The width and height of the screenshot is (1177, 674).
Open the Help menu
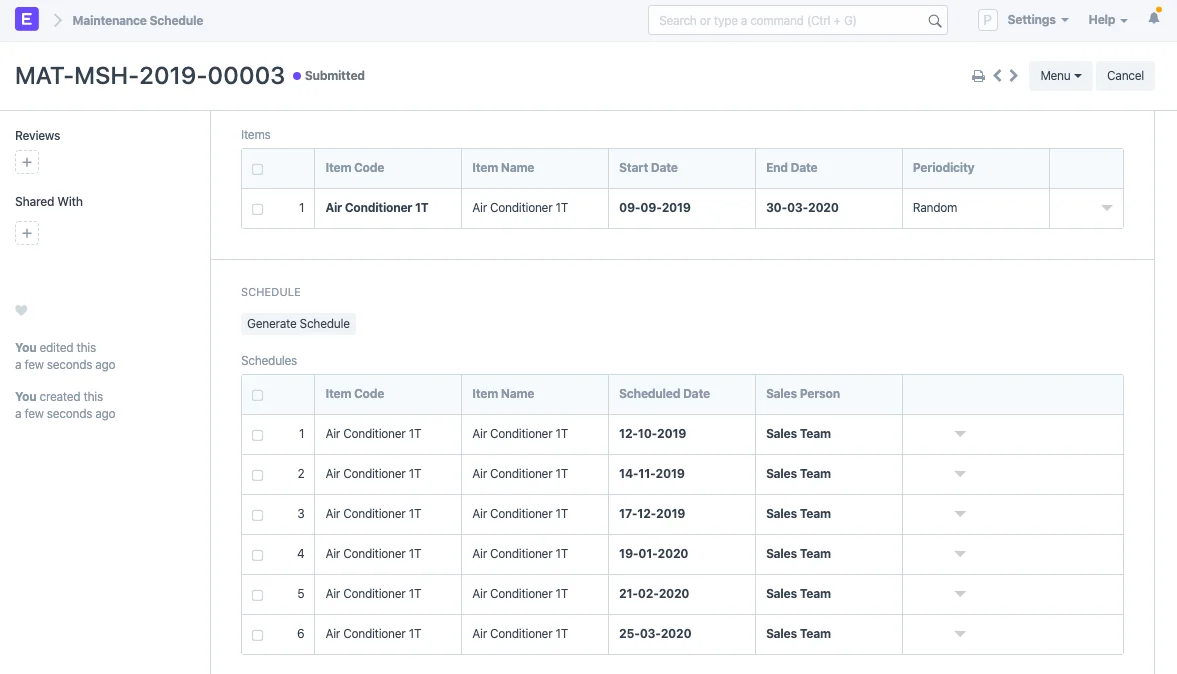1107,20
